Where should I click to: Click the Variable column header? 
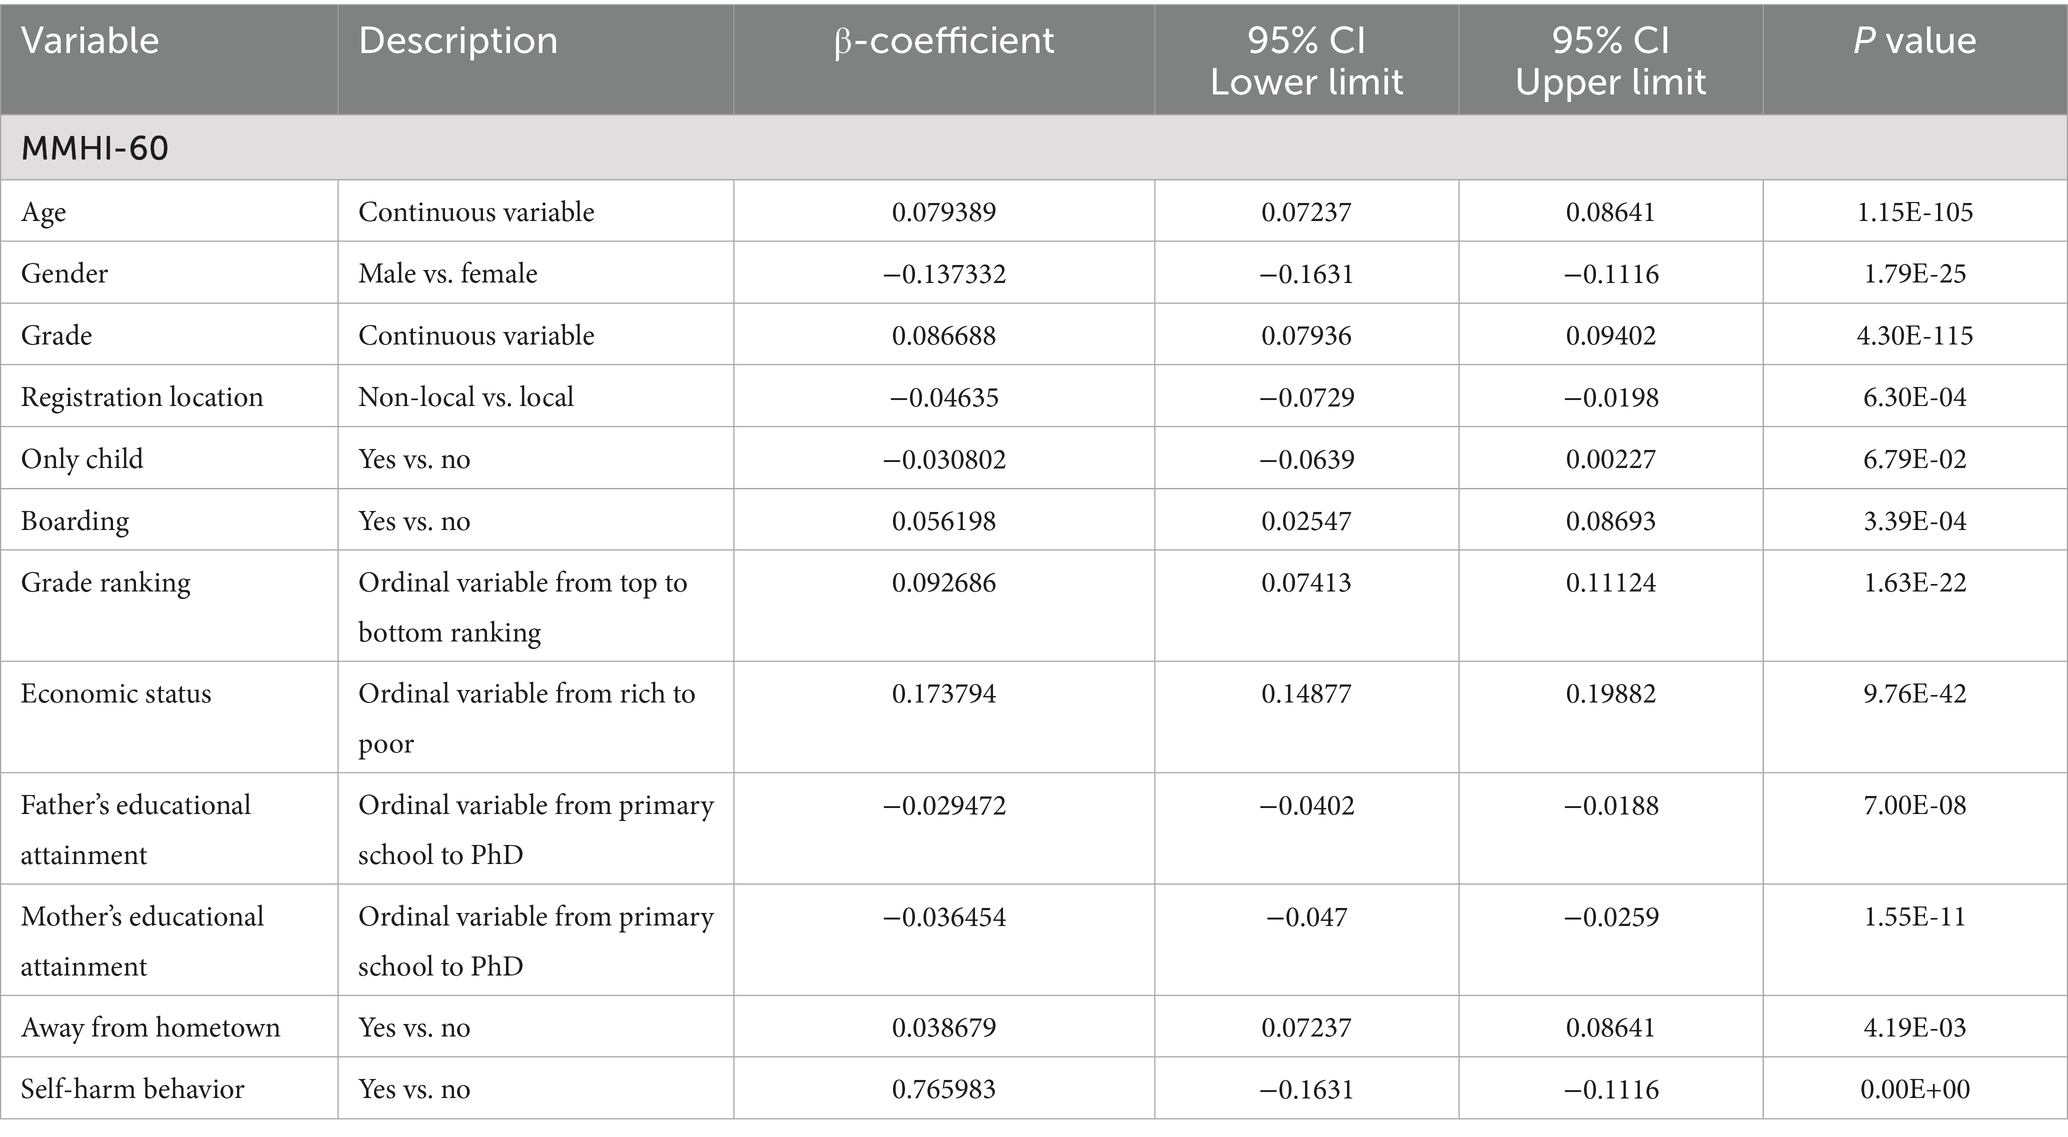click(x=90, y=41)
